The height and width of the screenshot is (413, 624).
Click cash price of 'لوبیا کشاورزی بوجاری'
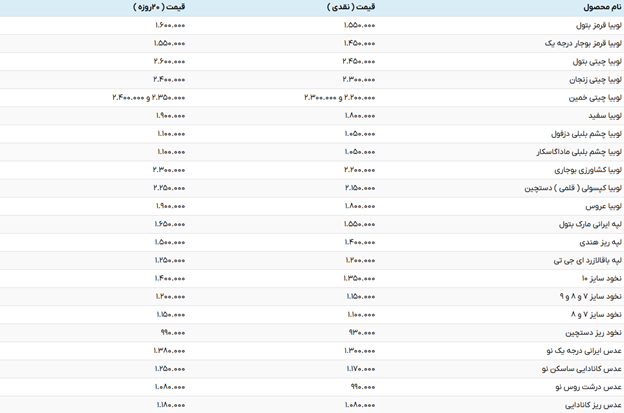(359, 170)
